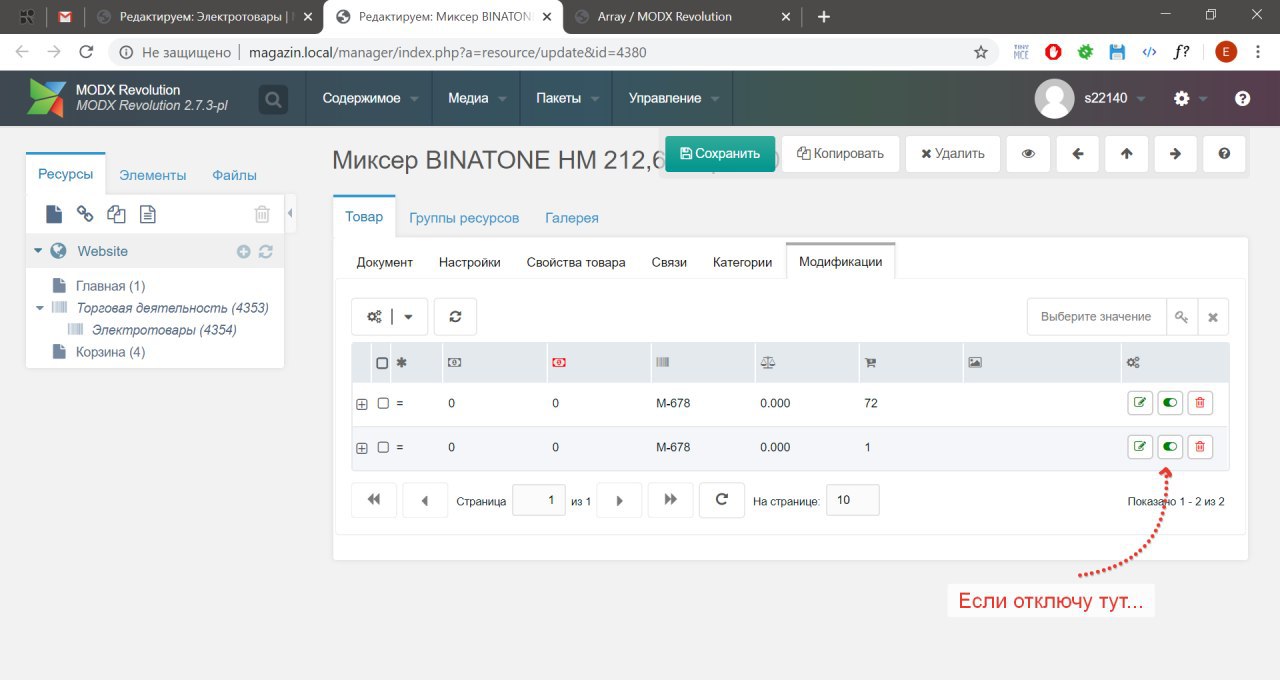1280x680 pixels.
Task: Clear the filter with X icon
Action: [x=1212, y=317]
